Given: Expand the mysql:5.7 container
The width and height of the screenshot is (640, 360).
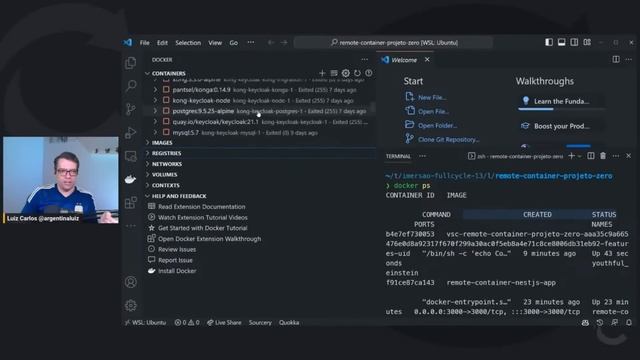Looking at the screenshot, I should 155,132.
